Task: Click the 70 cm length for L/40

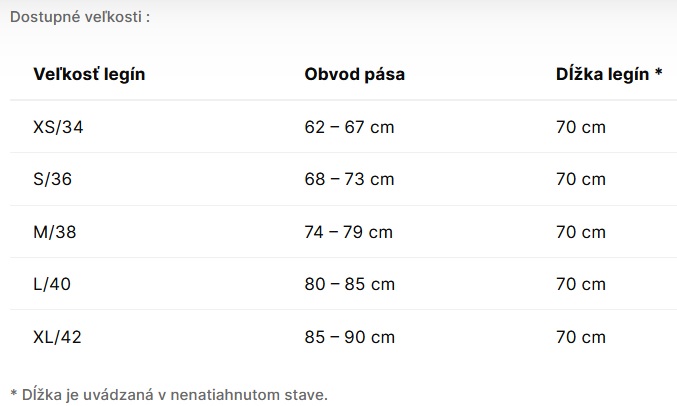Action: click(x=581, y=284)
